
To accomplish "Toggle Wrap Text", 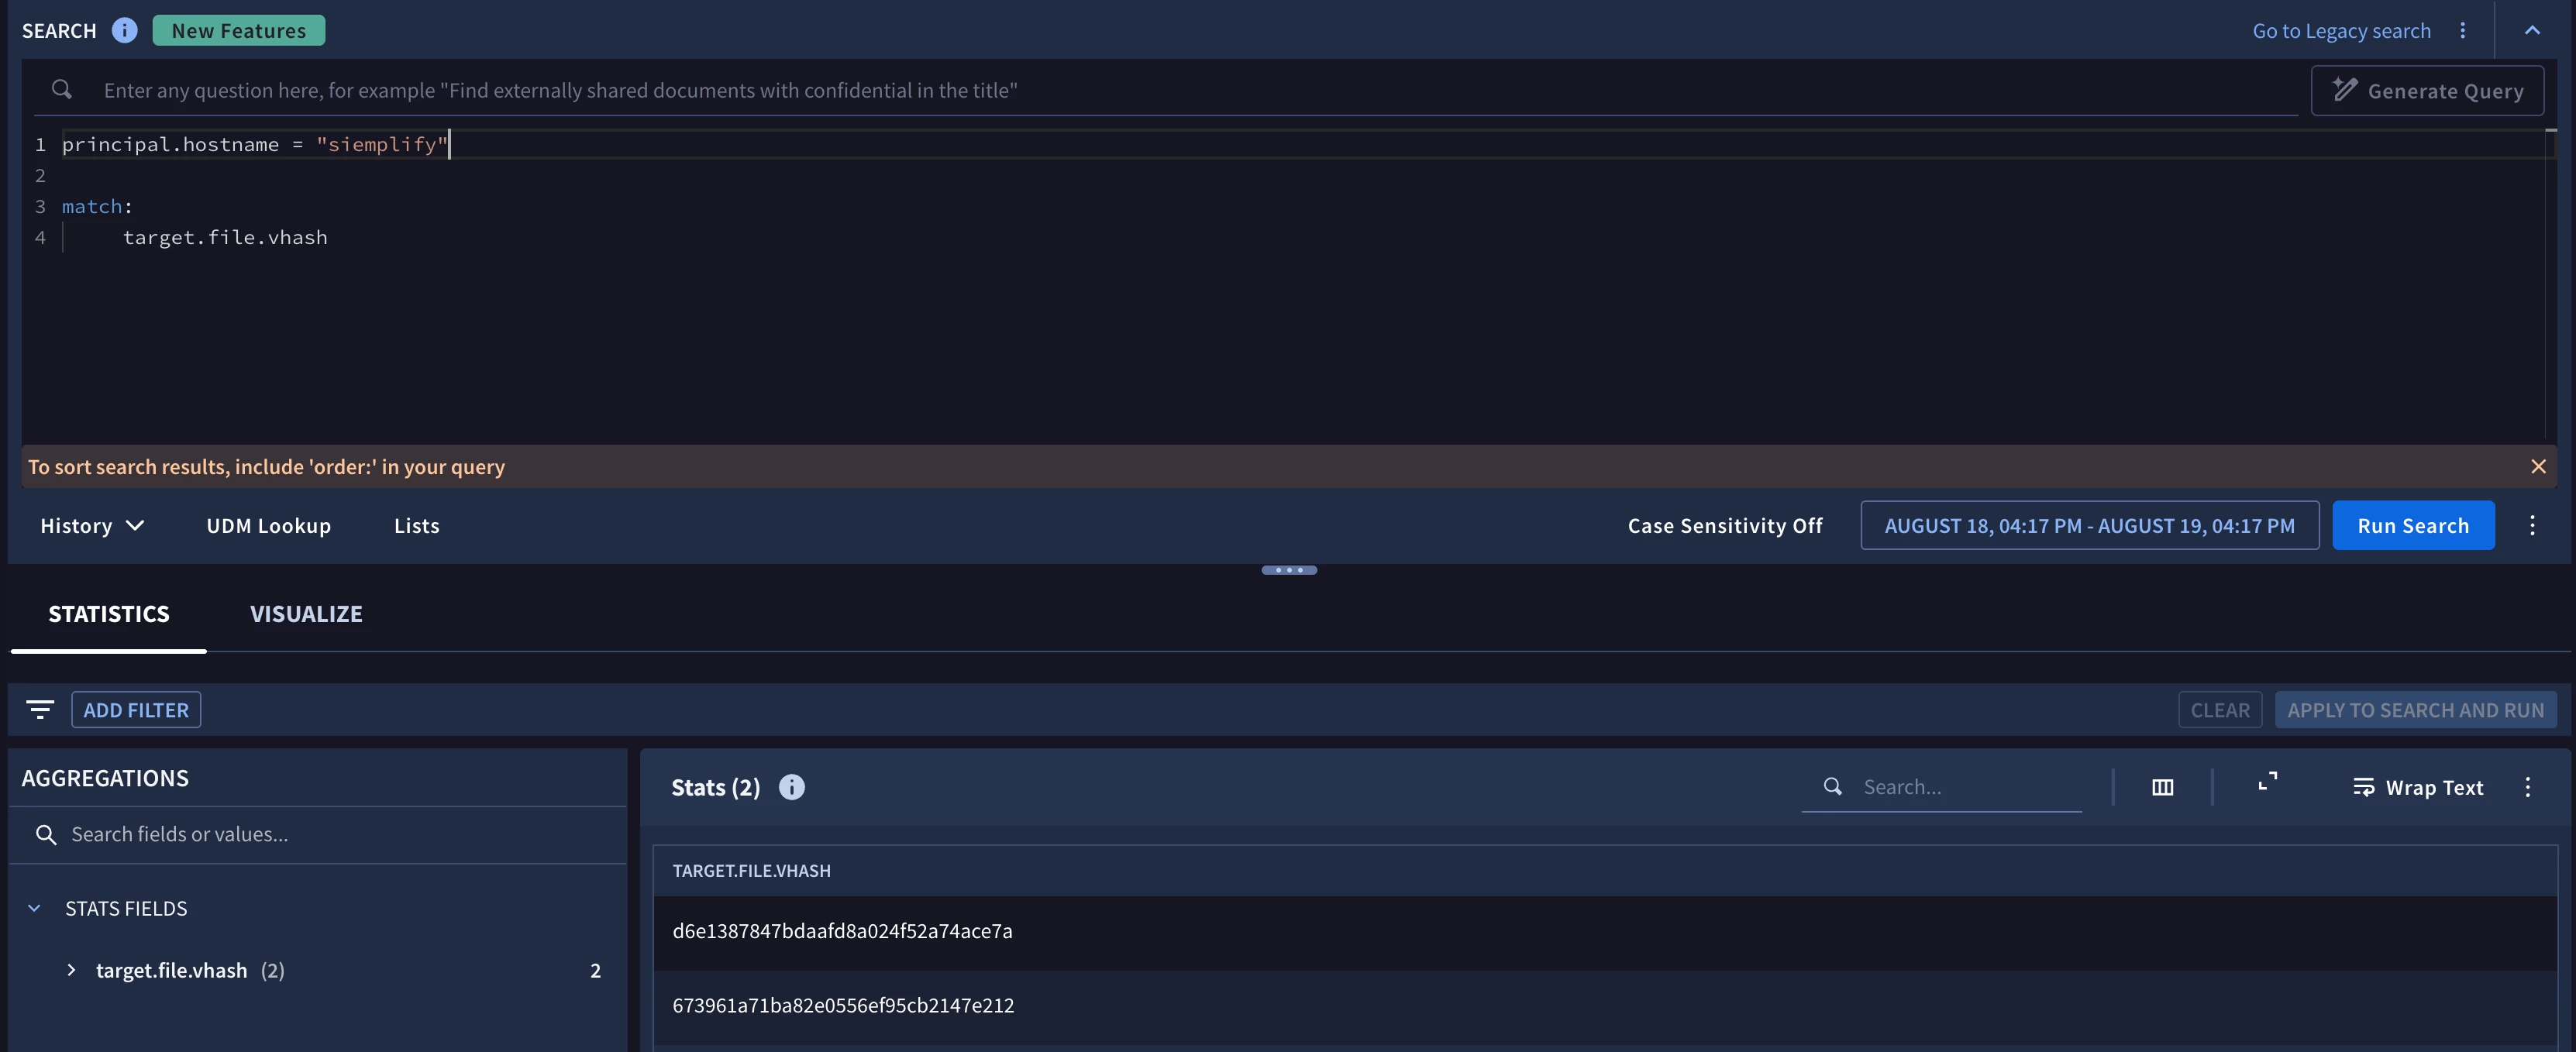I will (2418, 787).
